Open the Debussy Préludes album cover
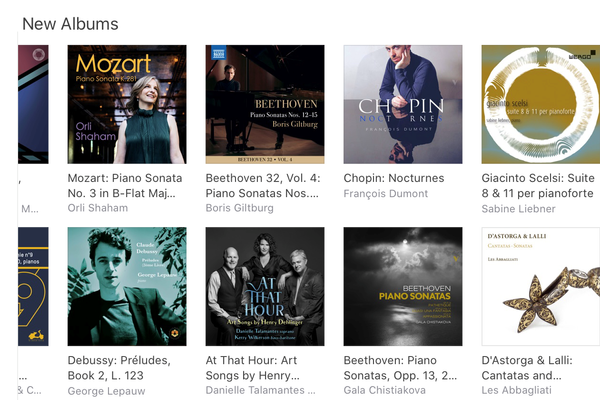This screenshot has width=600, height=400. pos(127,286)
